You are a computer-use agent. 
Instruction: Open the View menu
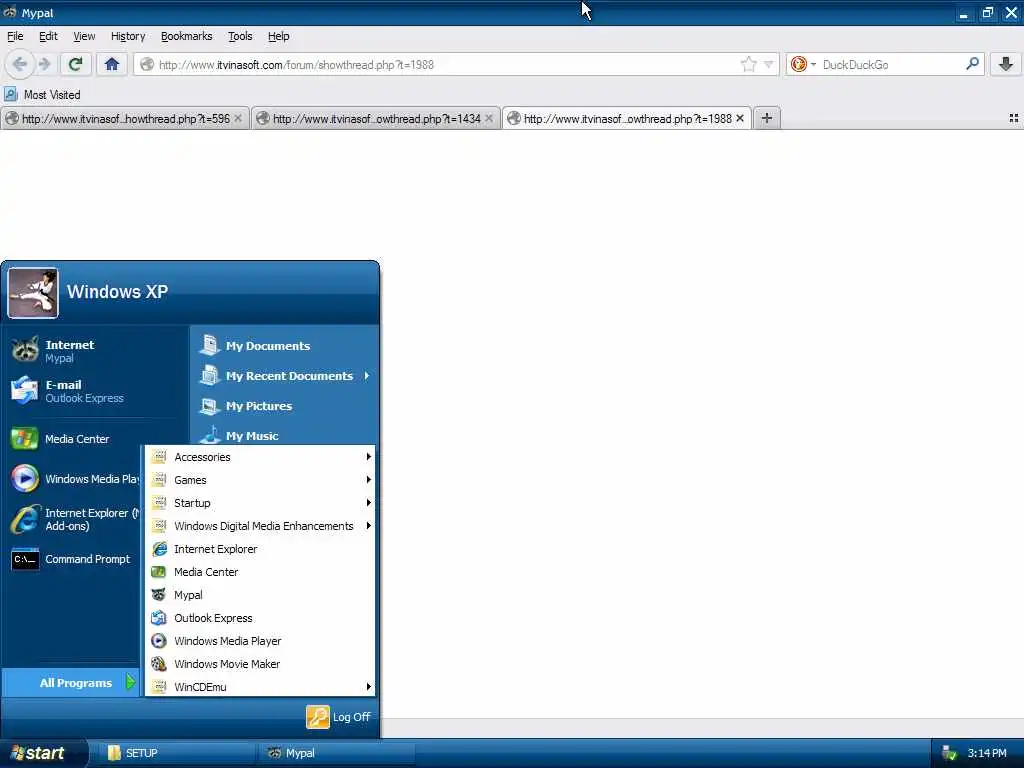click(x=84, y=36)
